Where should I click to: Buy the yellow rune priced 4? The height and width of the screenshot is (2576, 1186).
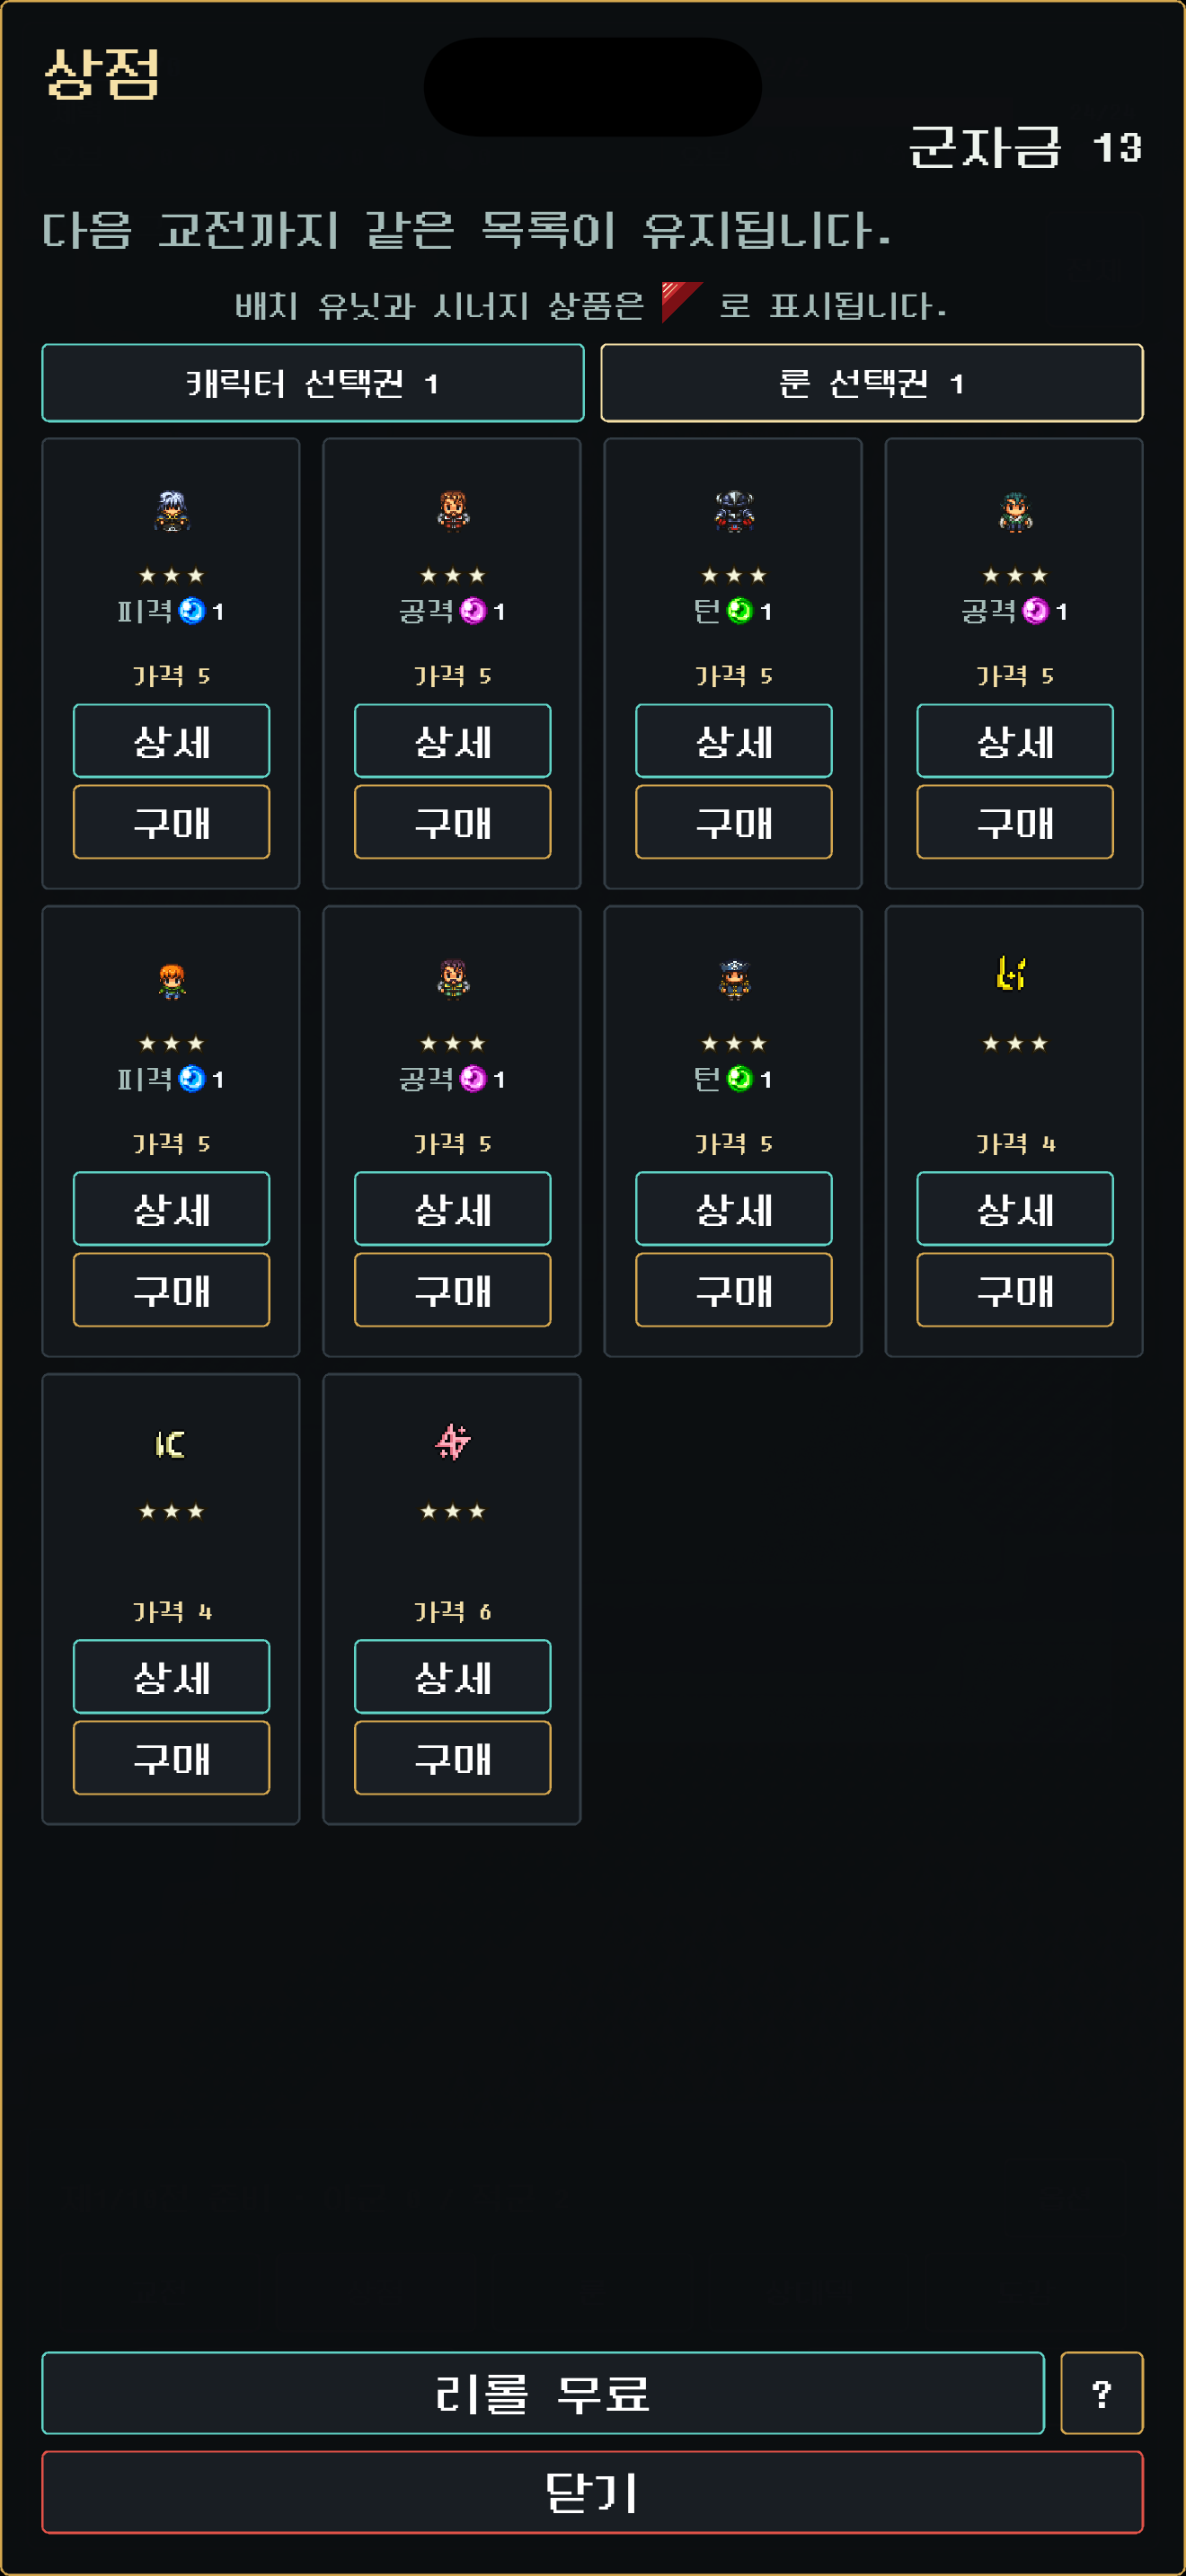click(x=1015, y=1290)
